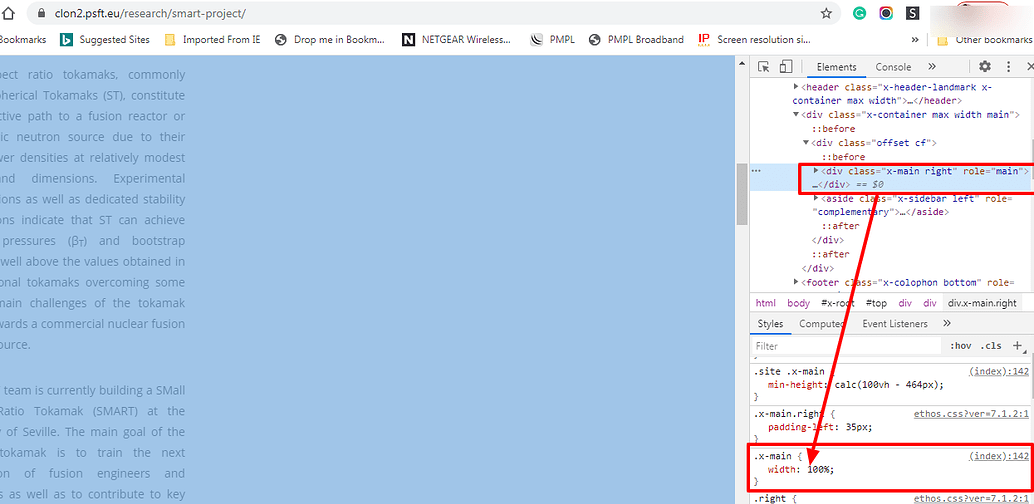Open the NETGEAR Wireless bookmark
The width and height of the screenshot is (1034, 504).
click(x=456, y=40)
